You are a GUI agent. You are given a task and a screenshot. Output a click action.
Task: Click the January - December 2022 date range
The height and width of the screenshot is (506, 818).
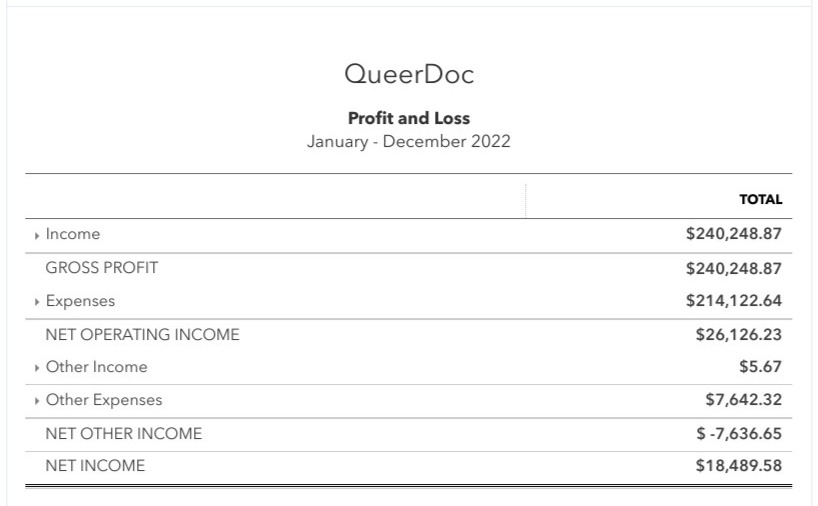408,141
